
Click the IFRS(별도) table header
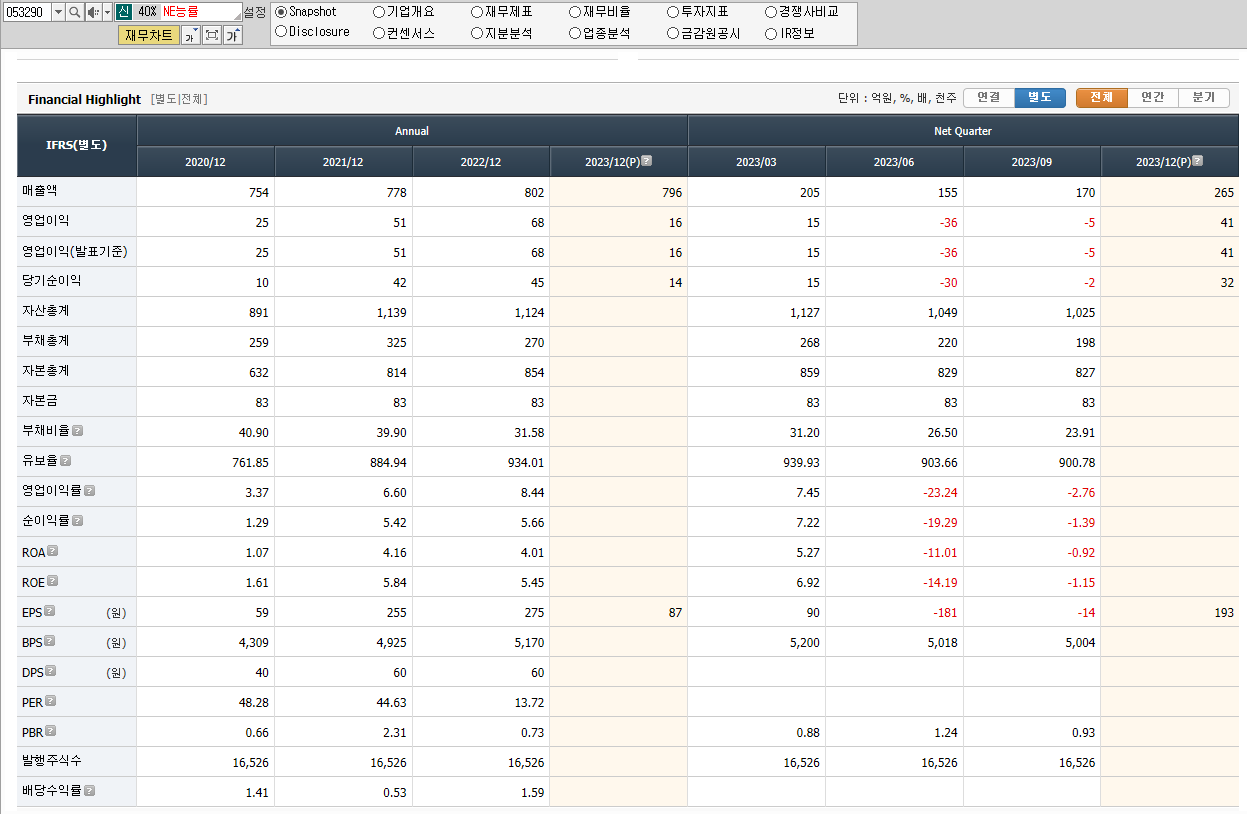[x=77, y=146]
